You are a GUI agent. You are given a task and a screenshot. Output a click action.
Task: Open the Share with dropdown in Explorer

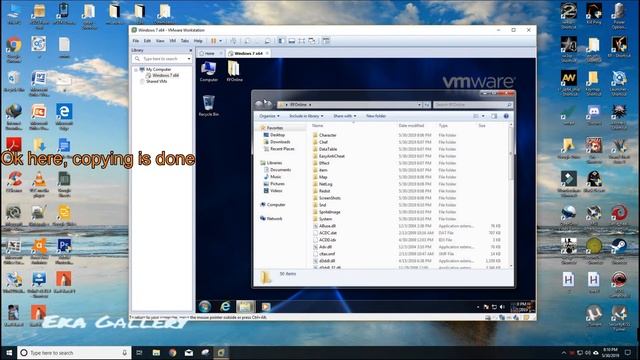pos(344,116)
